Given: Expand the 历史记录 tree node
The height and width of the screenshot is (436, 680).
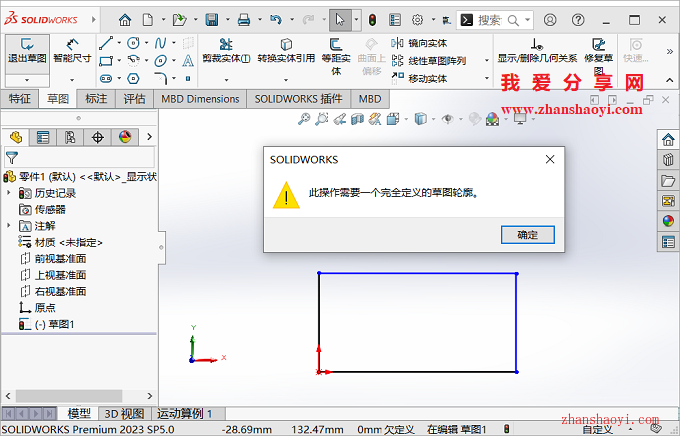Looking at the screenshot, I should coord(9,192).
